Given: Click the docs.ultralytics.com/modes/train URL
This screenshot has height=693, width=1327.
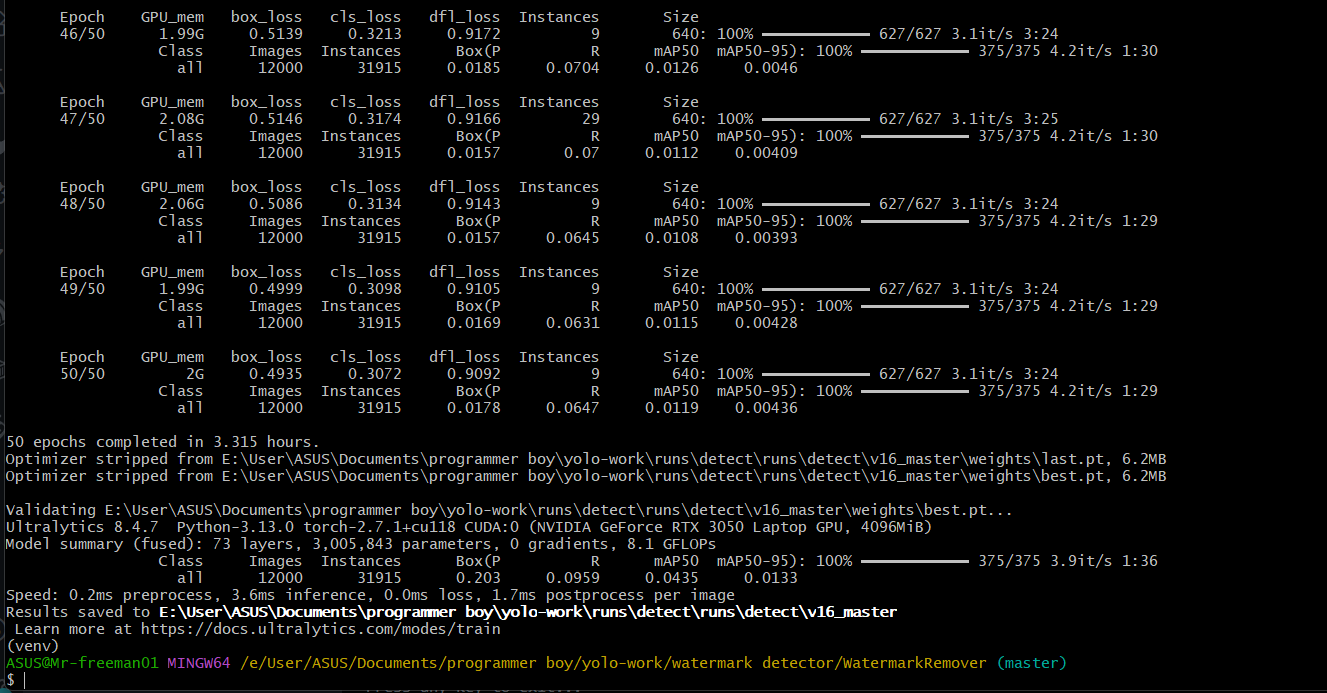Looking at the screenshot, I should point(320,629).
